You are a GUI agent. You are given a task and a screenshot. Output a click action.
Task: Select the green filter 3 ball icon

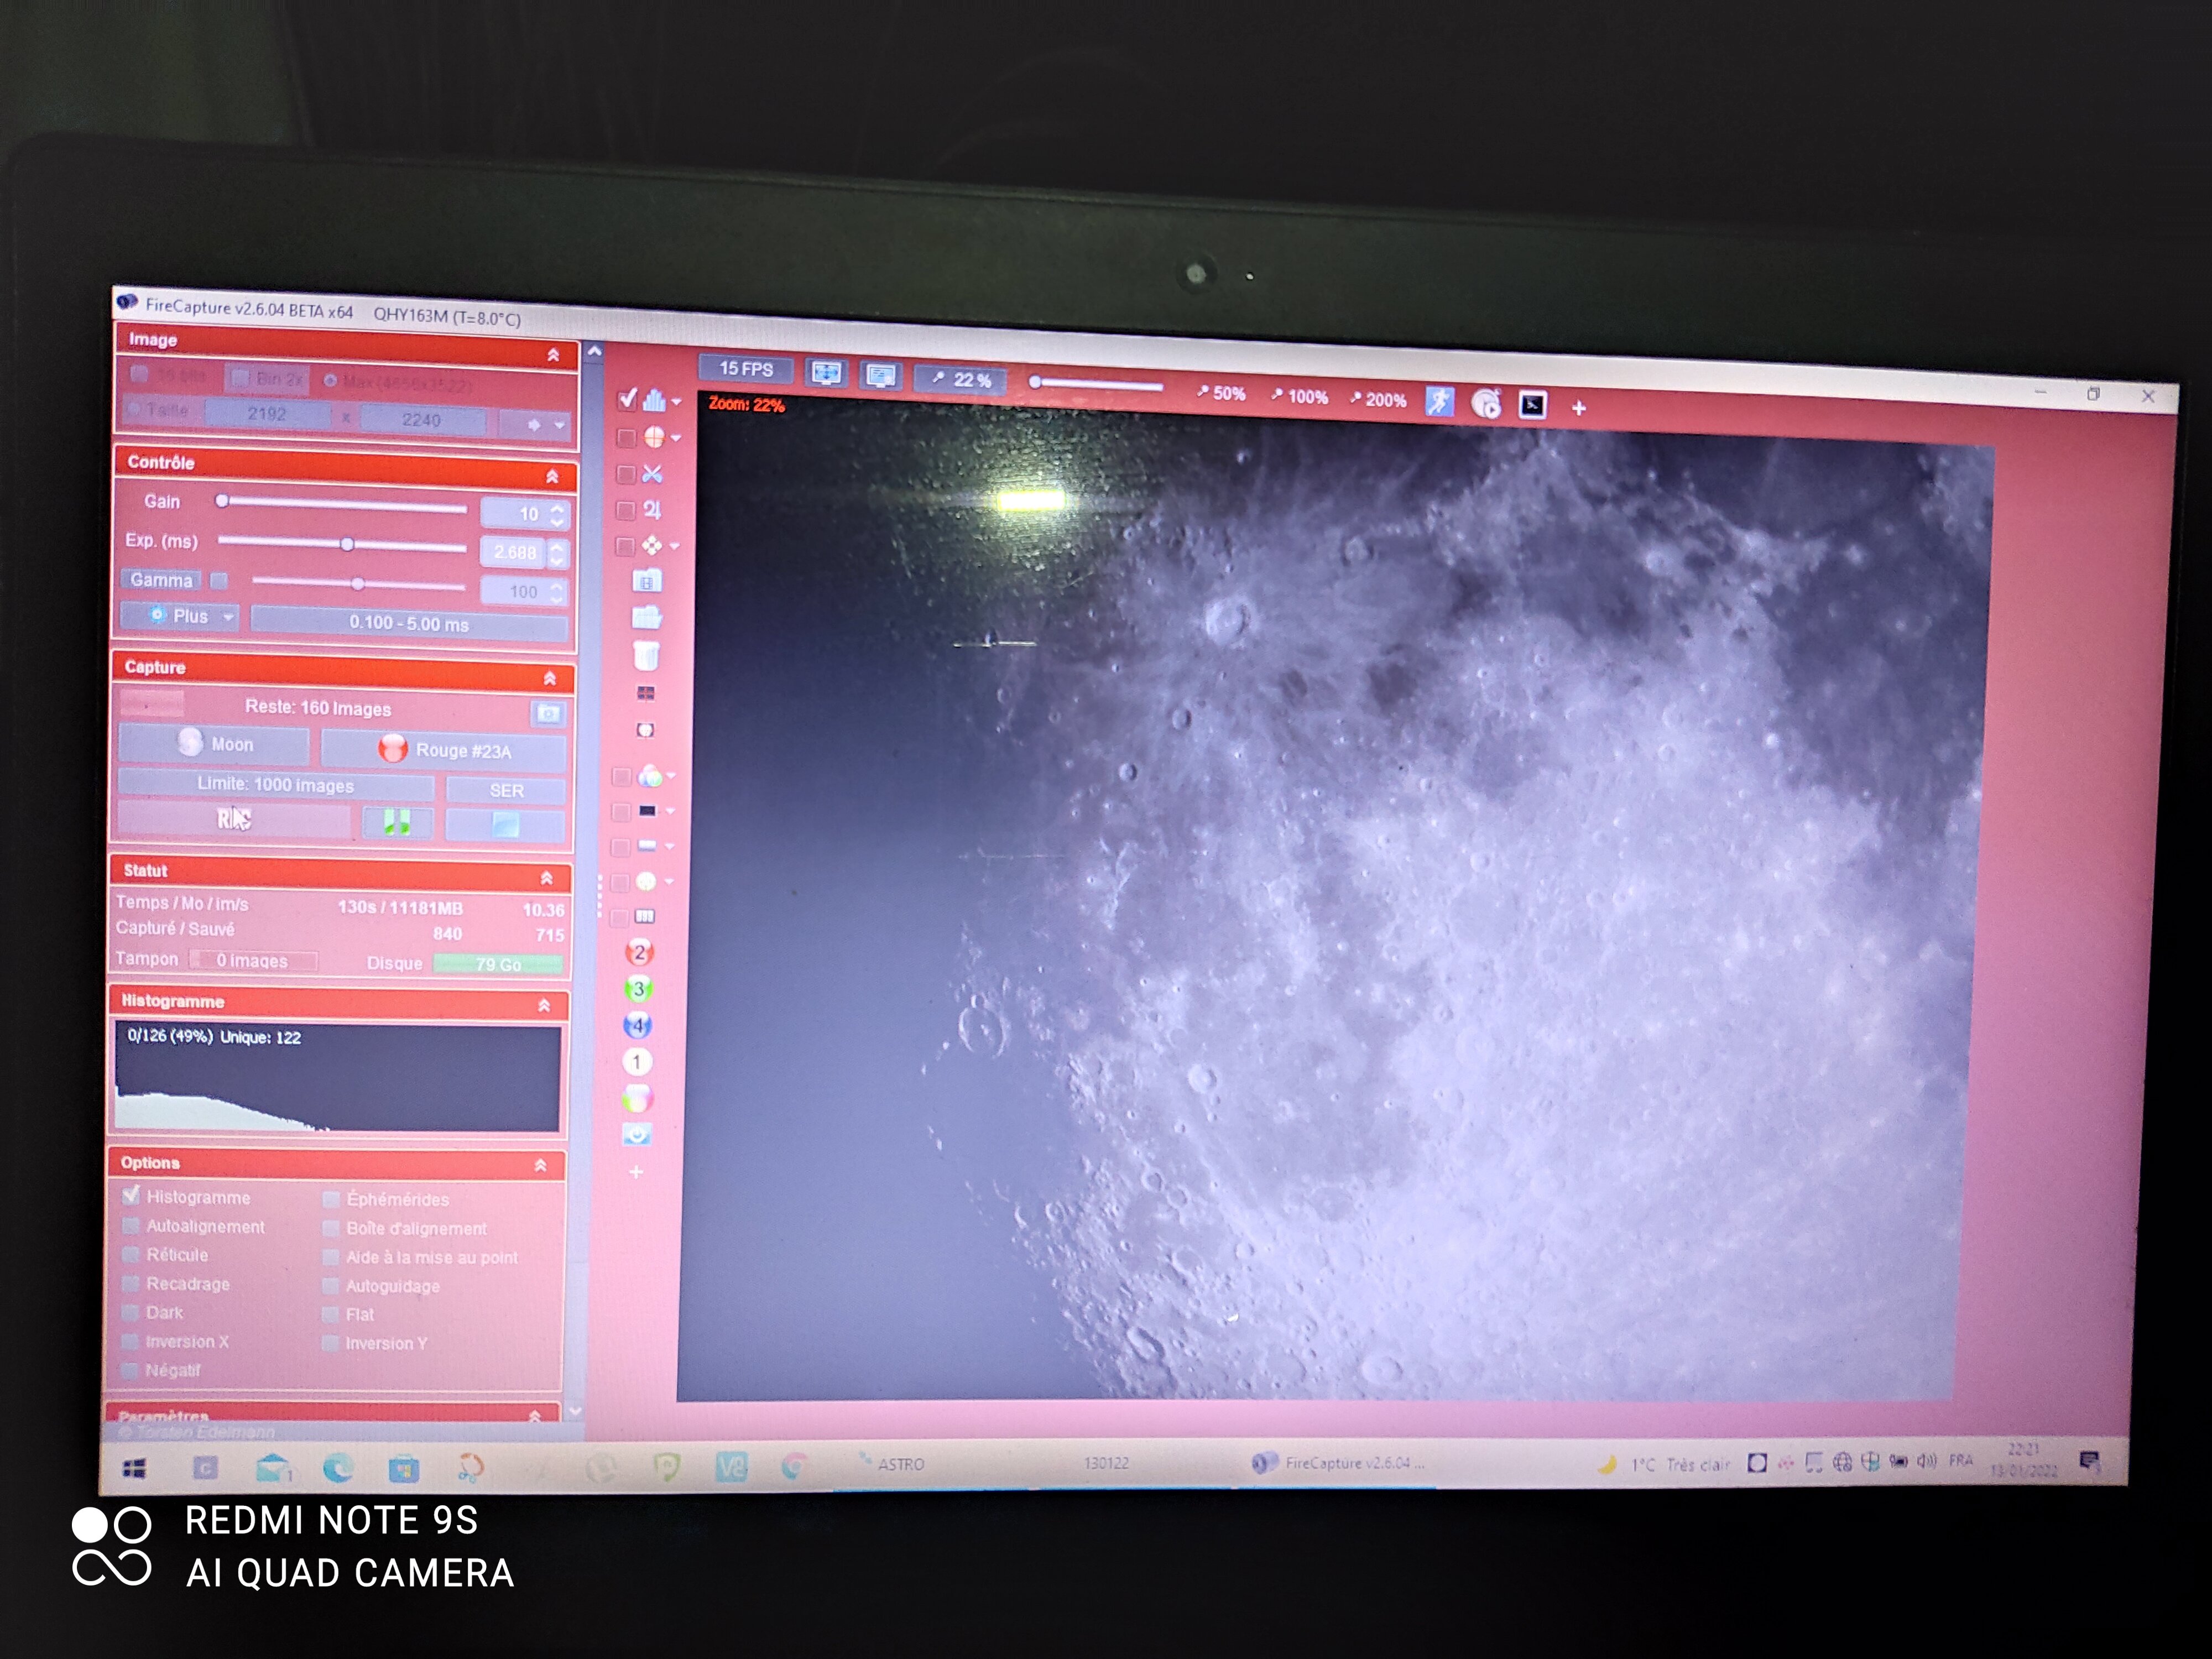tap(638, 989)
